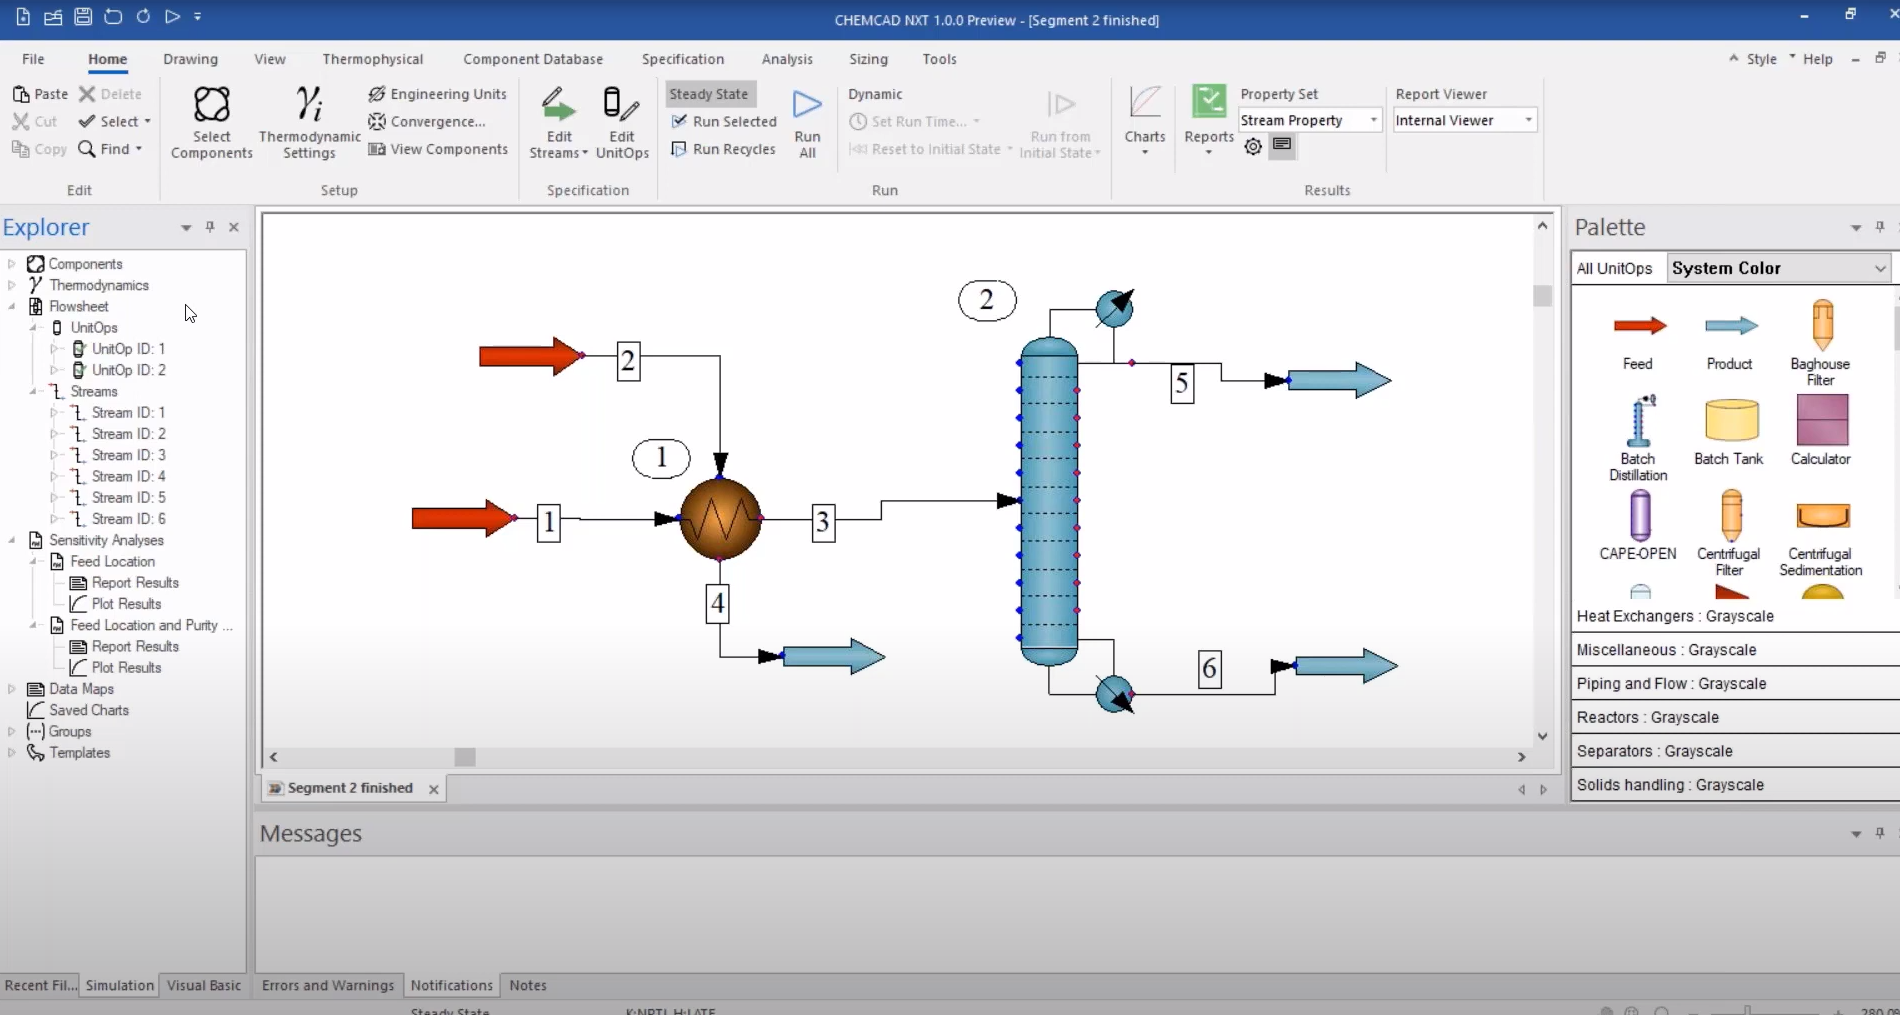Open the System Color palette dropdown

[1879, 268]
